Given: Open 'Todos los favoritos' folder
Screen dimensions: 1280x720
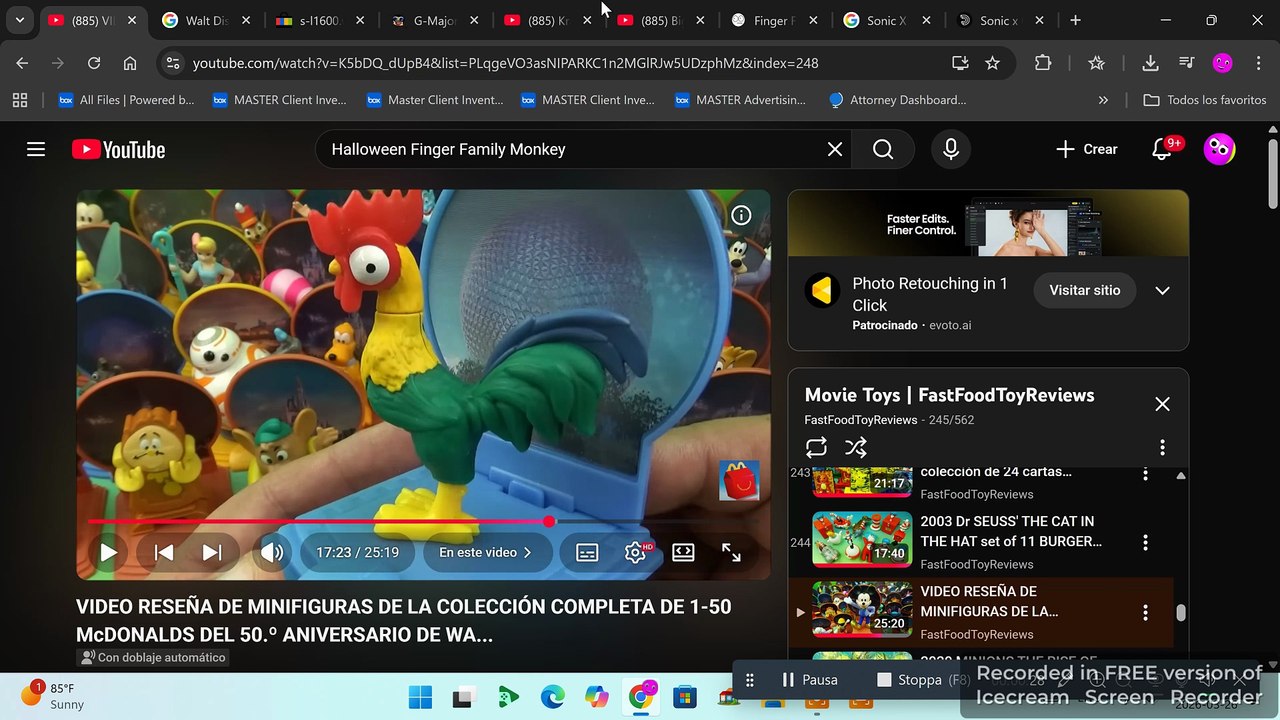Looking at the screenshot, I should click(1205, 100).
